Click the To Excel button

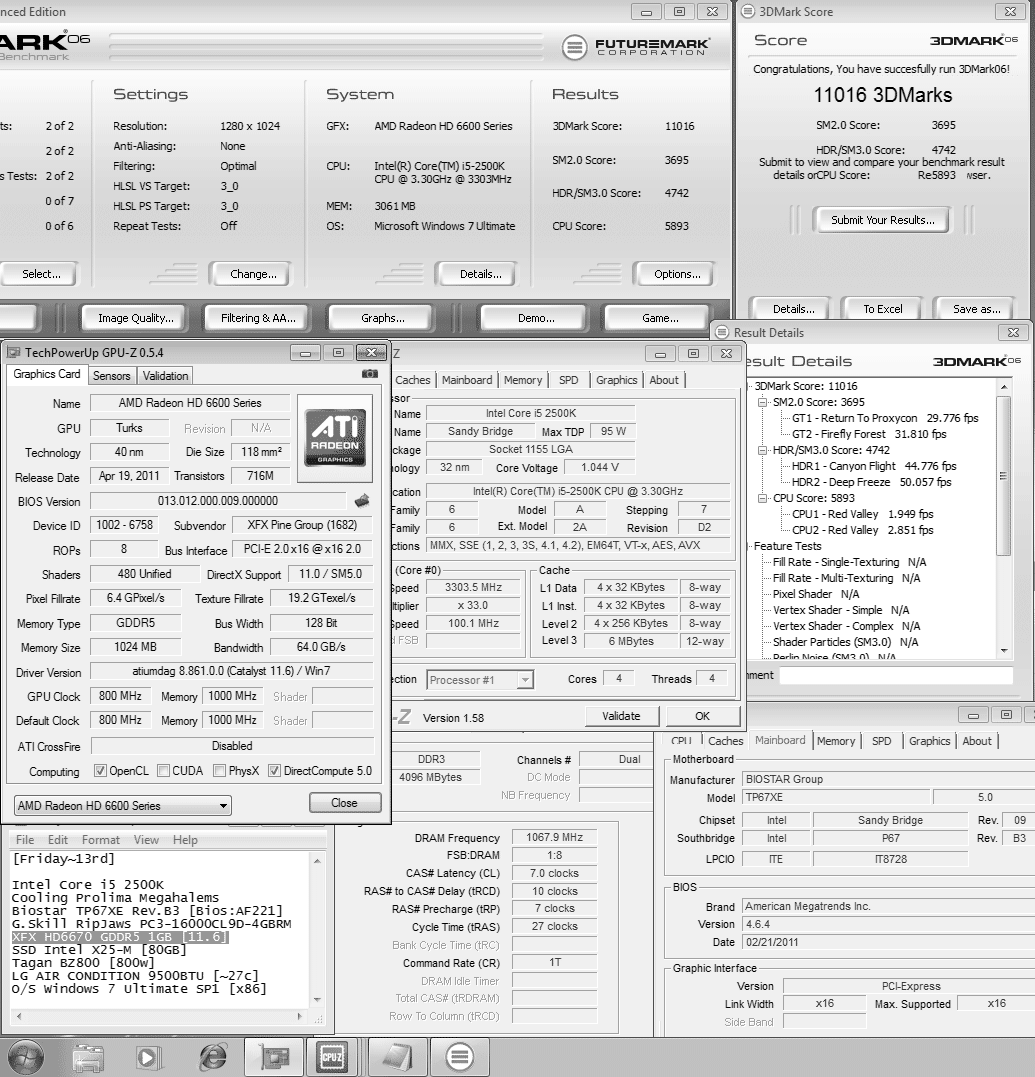click(883, 309)
